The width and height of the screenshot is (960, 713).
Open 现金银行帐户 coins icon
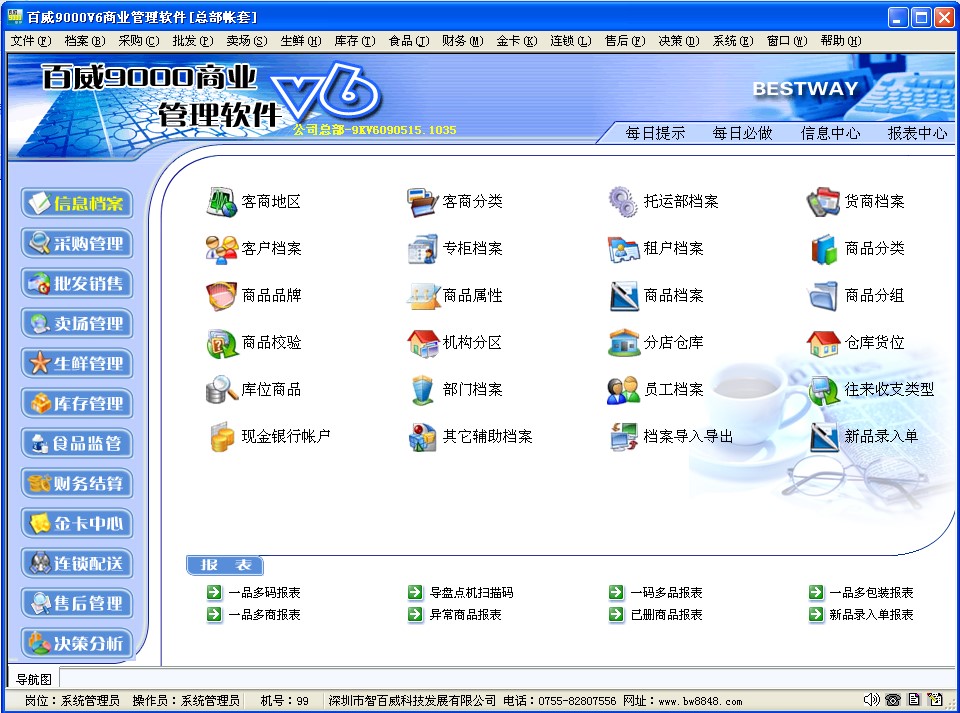(x=222, y=437)
